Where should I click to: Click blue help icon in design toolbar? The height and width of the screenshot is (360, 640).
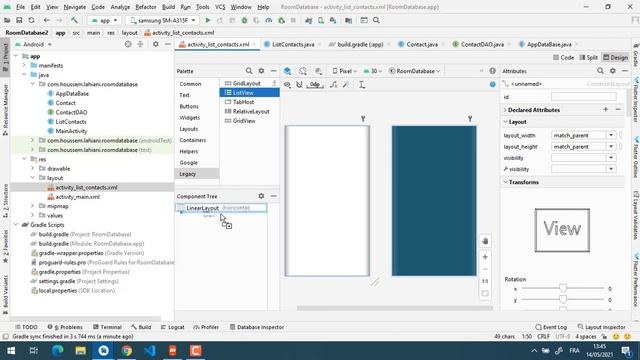493,84
